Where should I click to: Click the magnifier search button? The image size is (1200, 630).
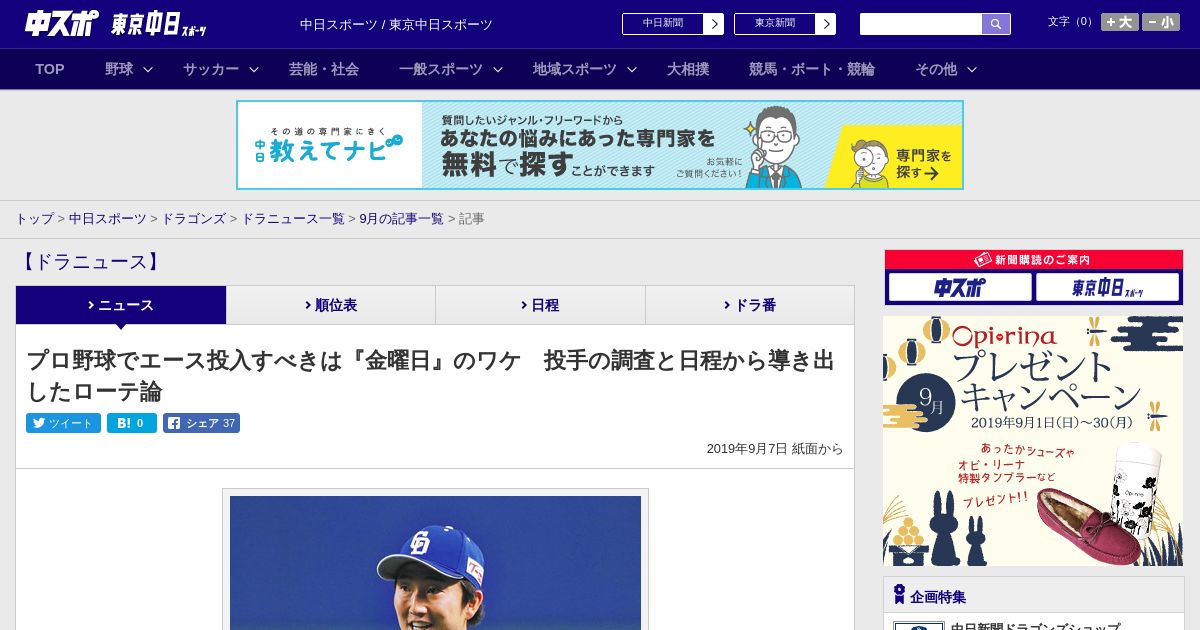[x=996, y=24]
